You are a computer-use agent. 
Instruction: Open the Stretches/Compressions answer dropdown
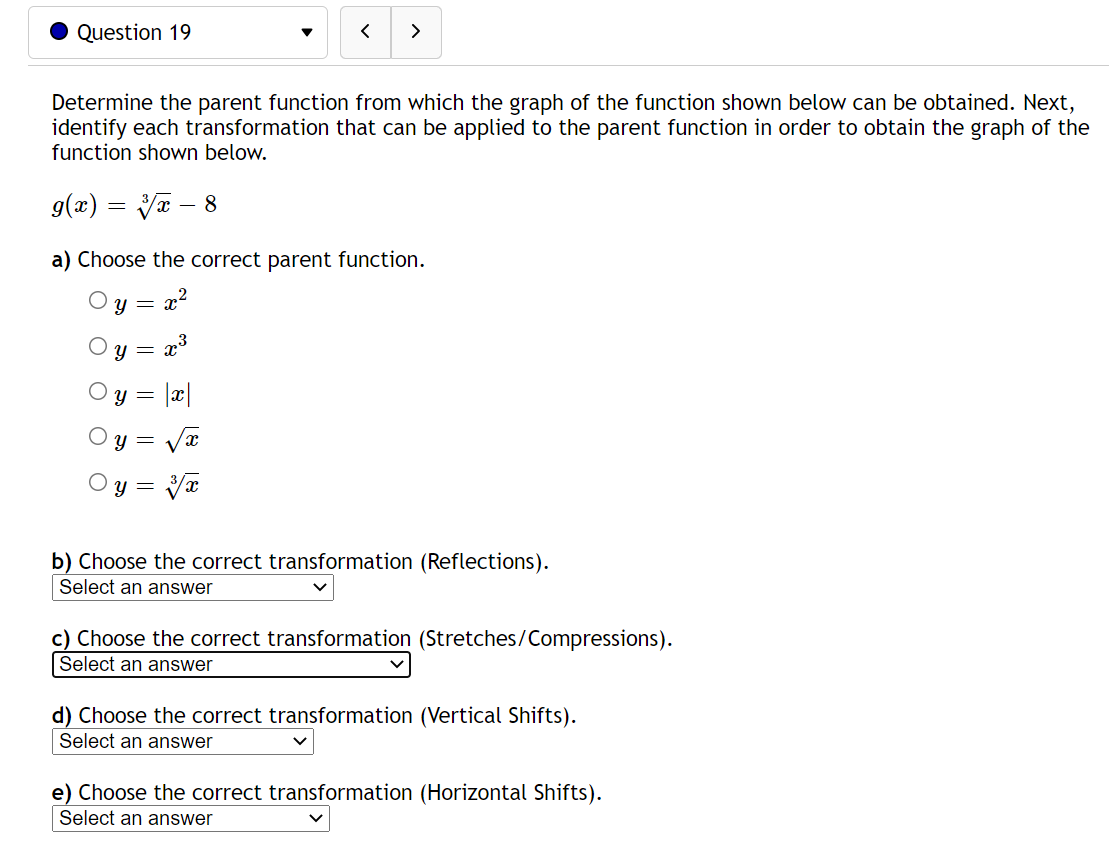click(230, 664)
